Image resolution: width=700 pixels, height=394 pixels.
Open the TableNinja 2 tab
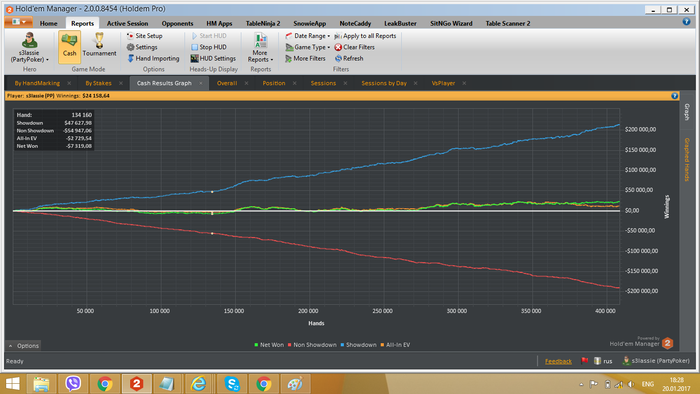[263, 23]
